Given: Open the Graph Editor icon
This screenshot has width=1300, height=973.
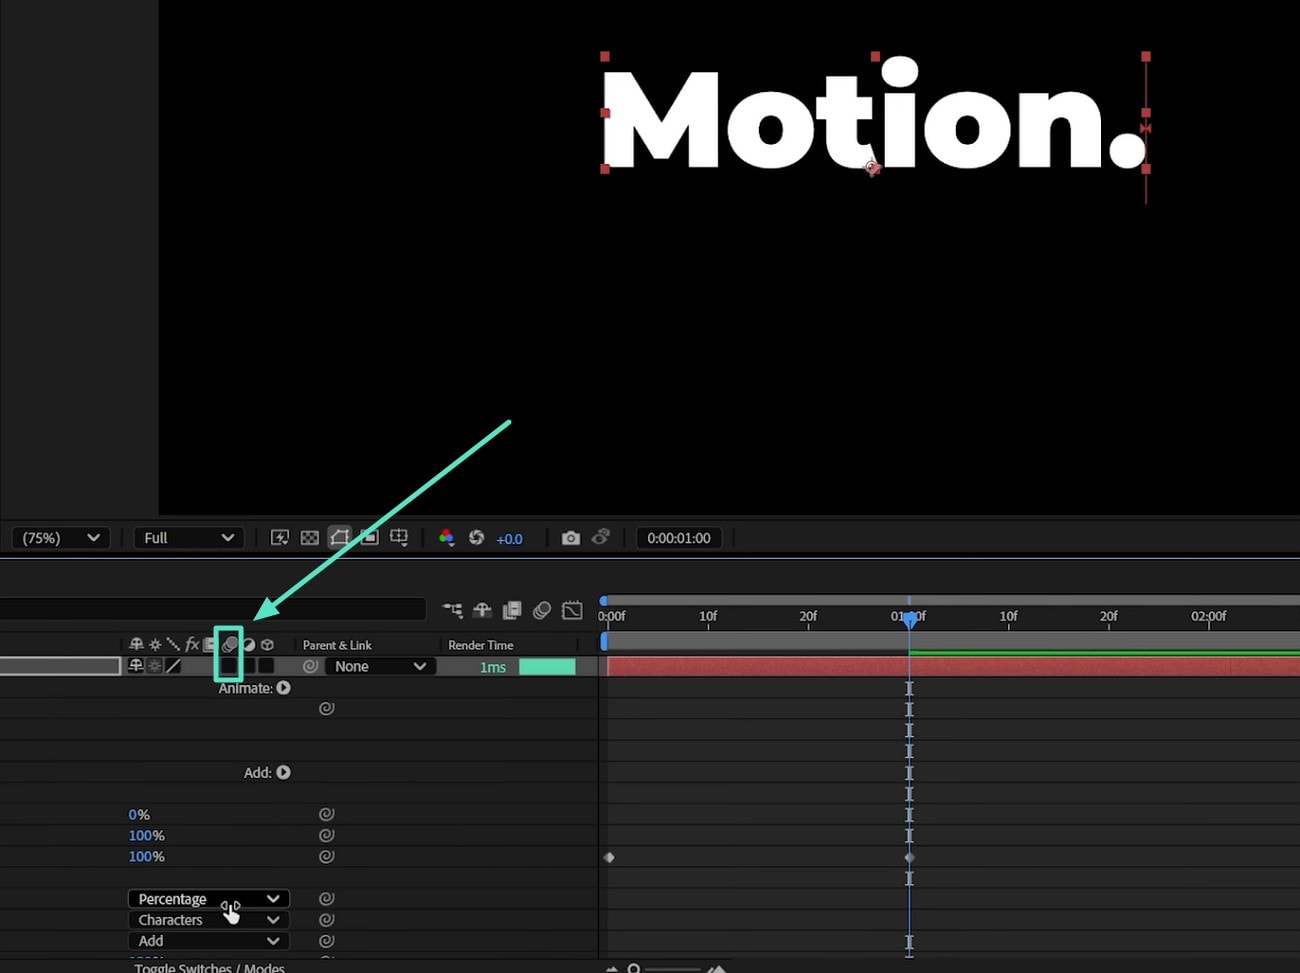Looking at the screenshot, I should click(x=572, y=610).
